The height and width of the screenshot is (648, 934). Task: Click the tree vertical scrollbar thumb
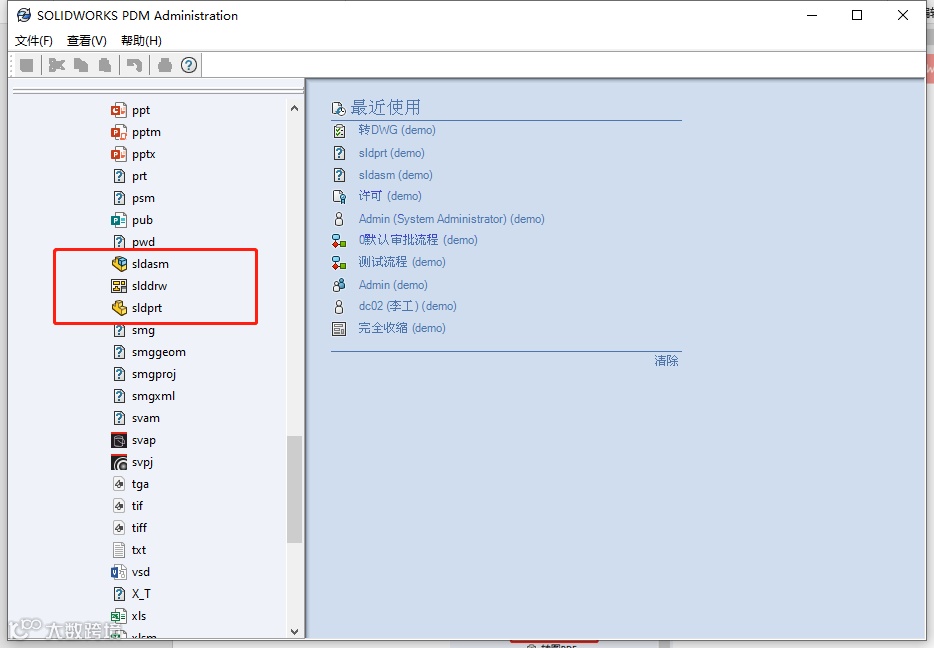pos(294,489)
